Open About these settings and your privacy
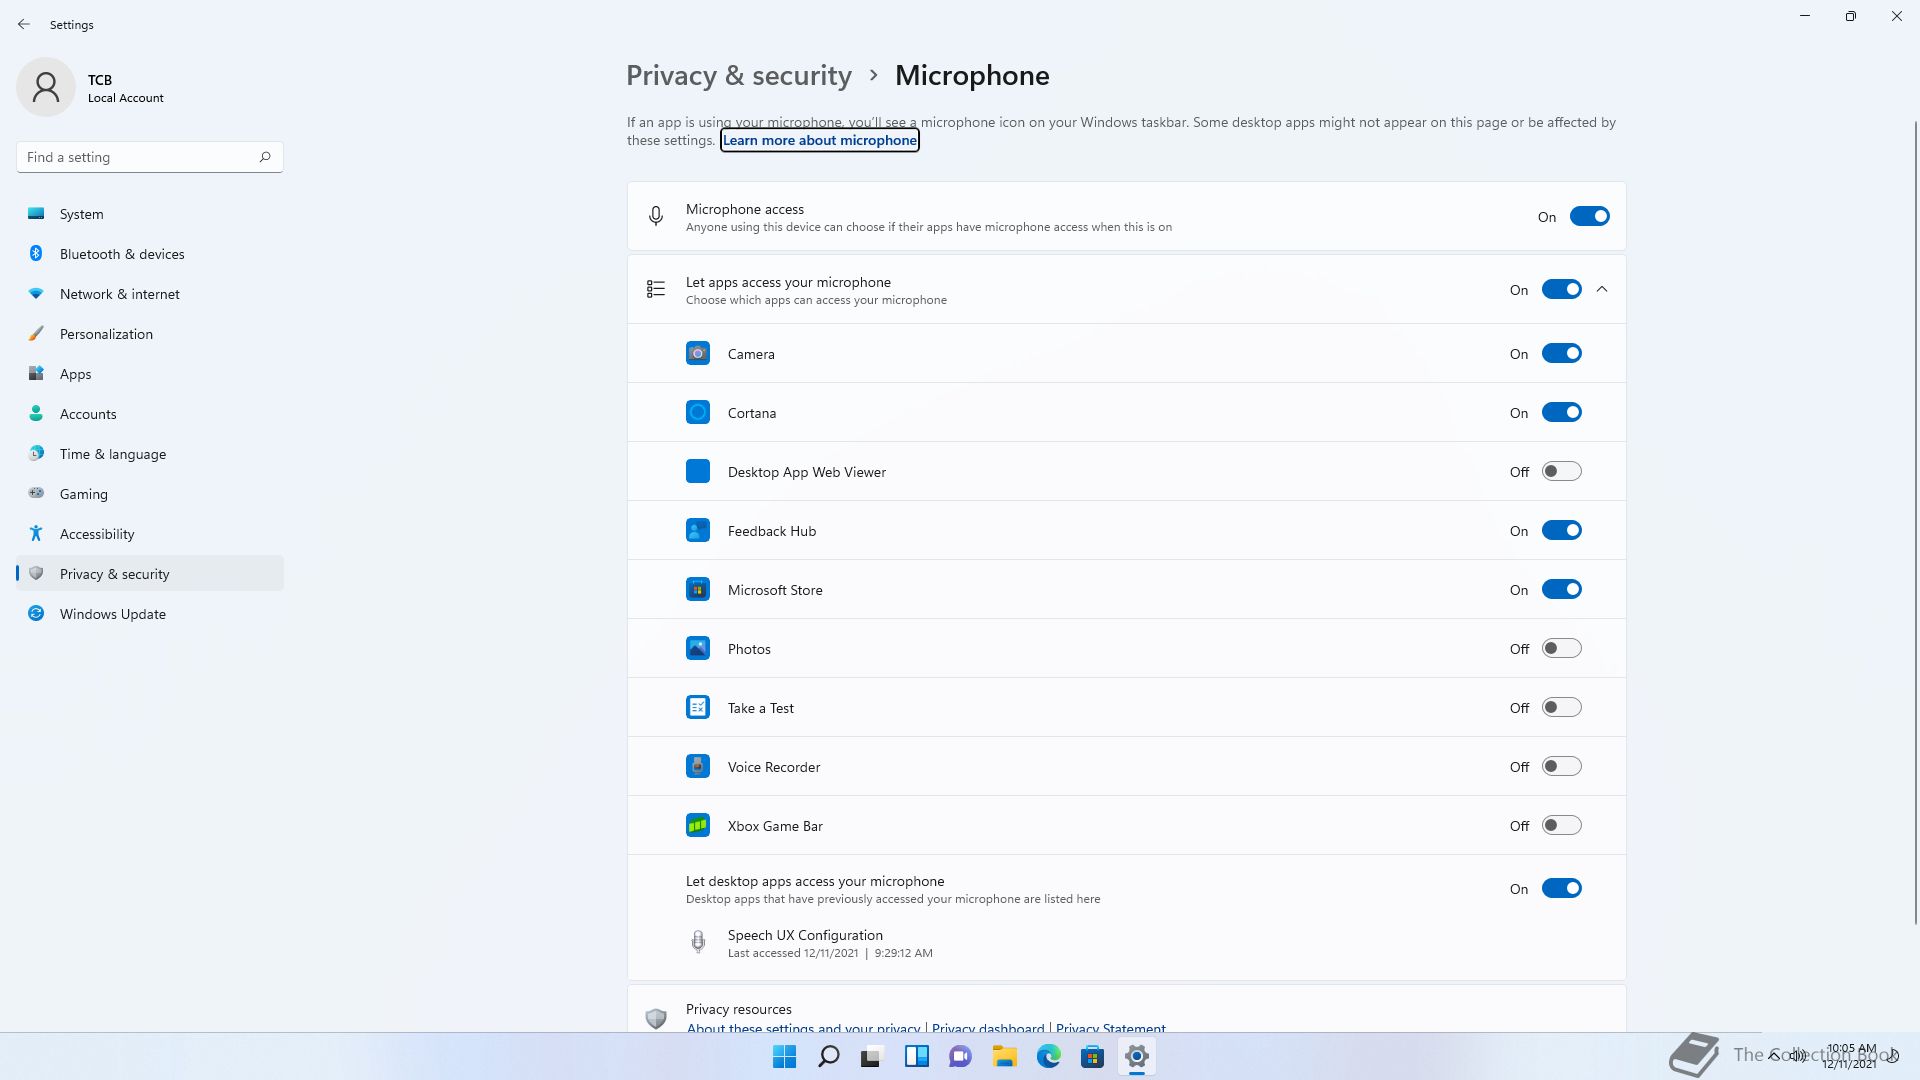Viewport: 1920px width, 1080px height. (x=803, y=1027)
